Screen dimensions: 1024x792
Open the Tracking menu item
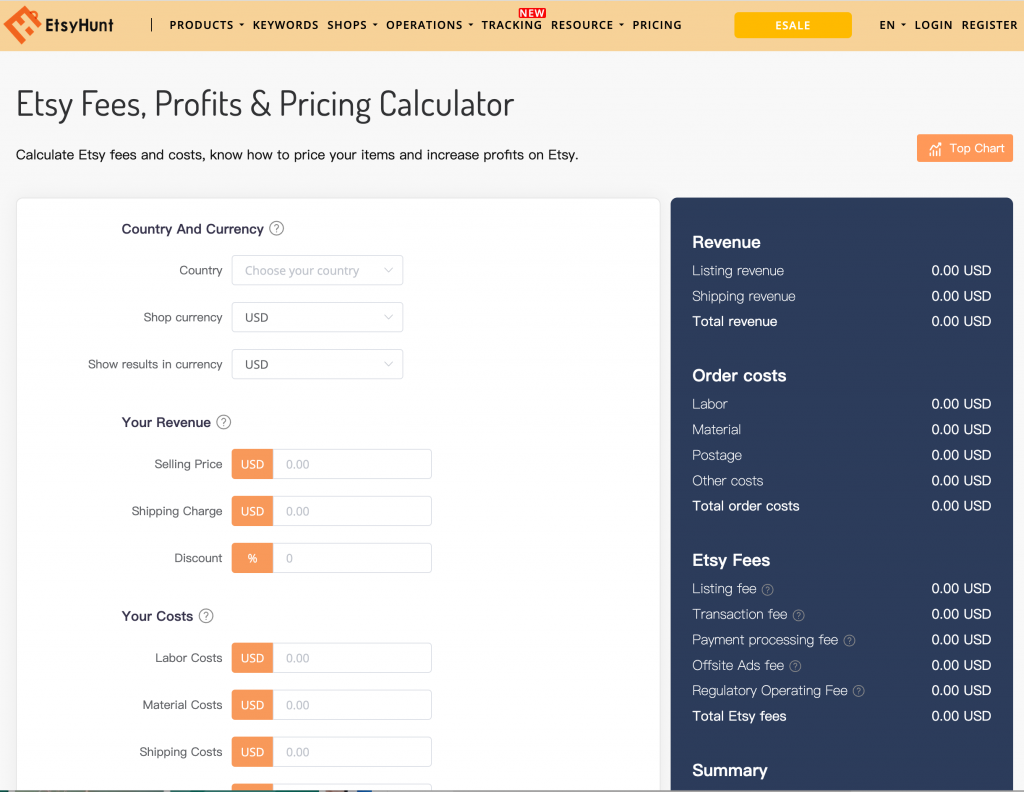(511, 25)
